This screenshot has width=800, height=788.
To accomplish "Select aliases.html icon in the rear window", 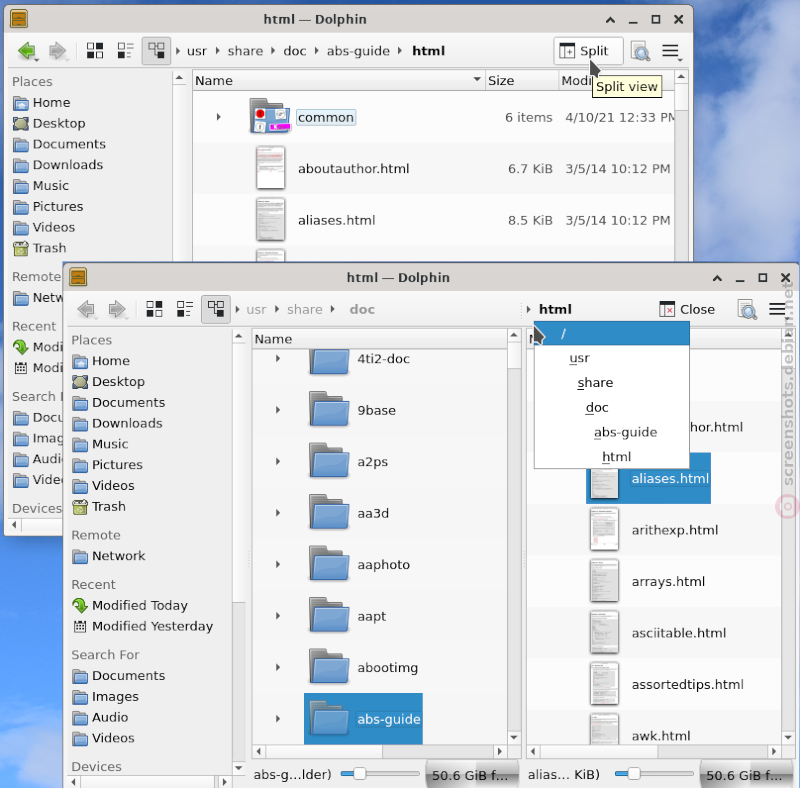I will coord(270,219).
